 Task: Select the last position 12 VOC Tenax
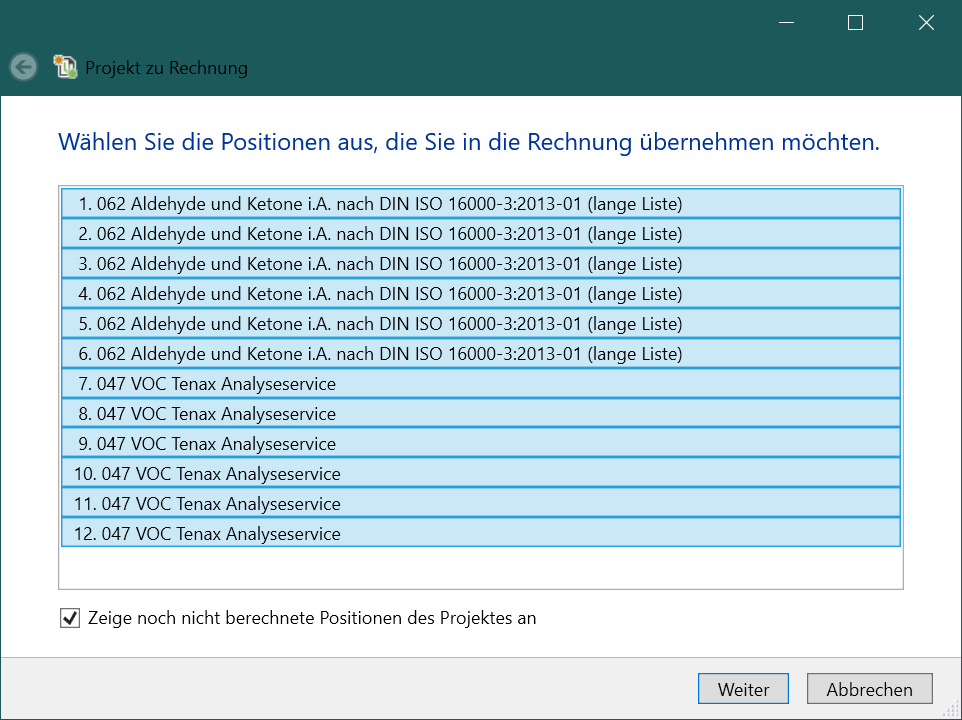pyautogui.click(x=481, y=534)
